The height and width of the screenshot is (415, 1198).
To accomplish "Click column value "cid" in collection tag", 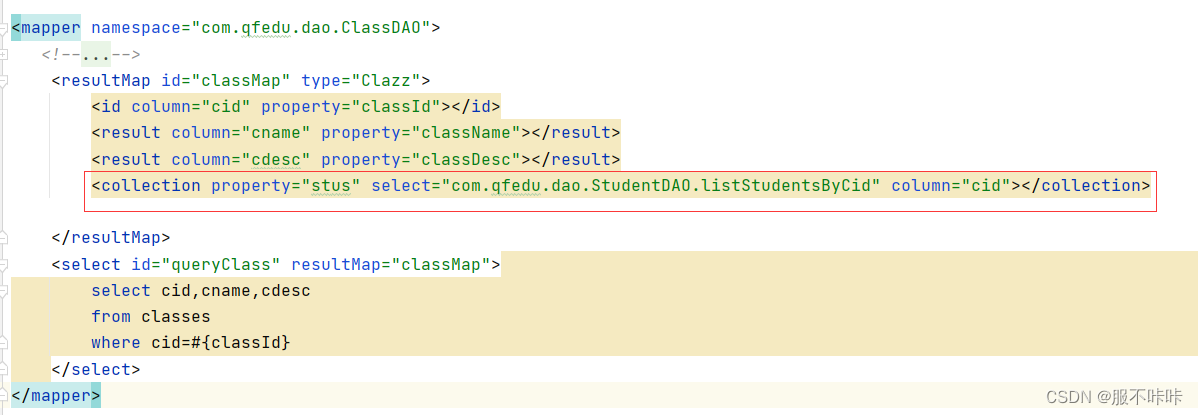I will pos(986,186).
